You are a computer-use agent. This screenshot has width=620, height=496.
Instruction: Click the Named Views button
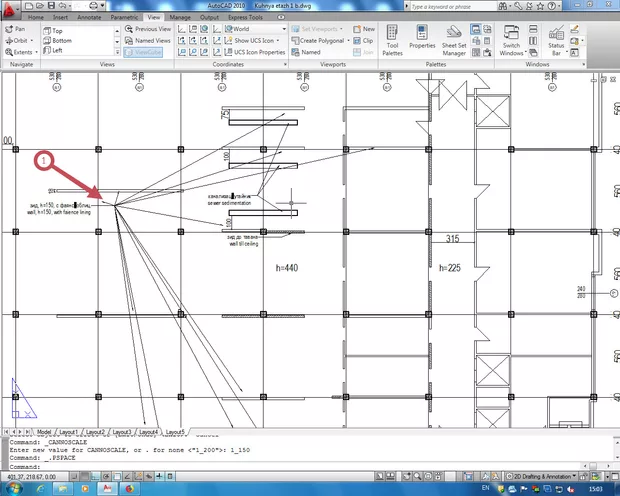point(148,40)
